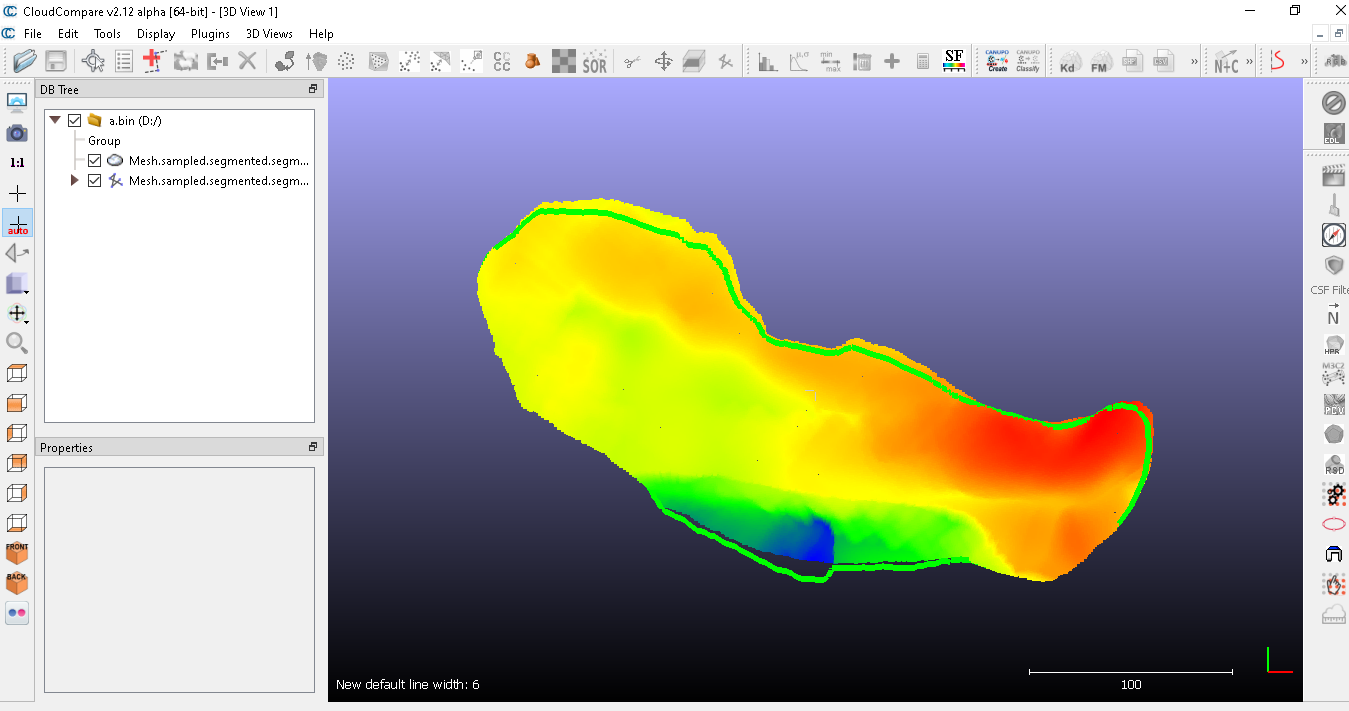Click the CANUPO Classify plugin icon
The height and width of the screenshot is (711, 1349).
1027,62
